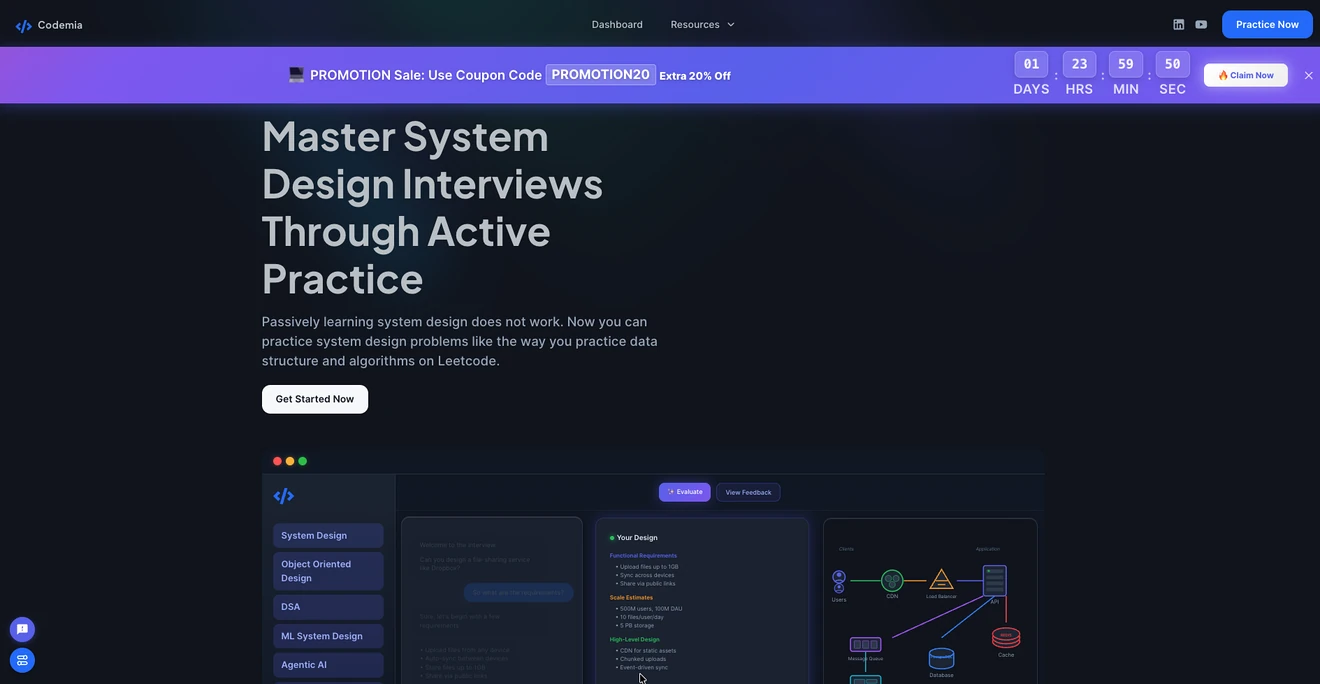
Task: Click the View Feedback button in mockup
Action: coord(748,492)
